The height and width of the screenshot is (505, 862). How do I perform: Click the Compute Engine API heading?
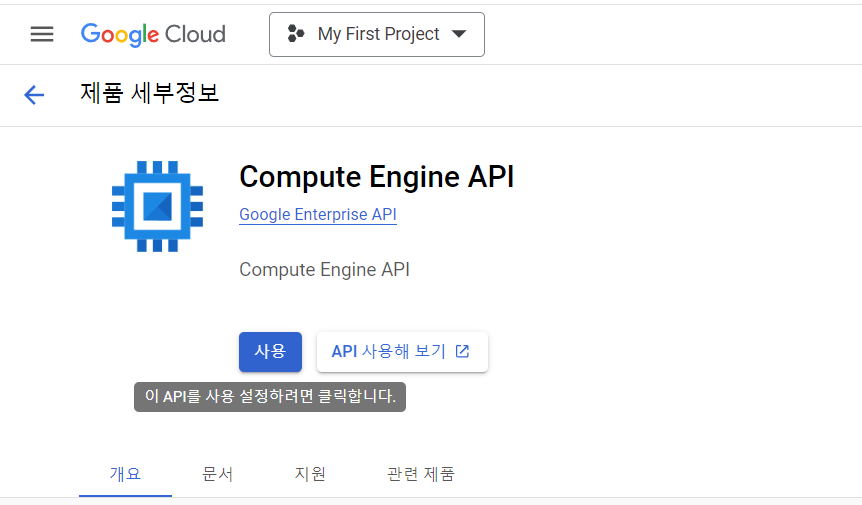click(377, 177)
